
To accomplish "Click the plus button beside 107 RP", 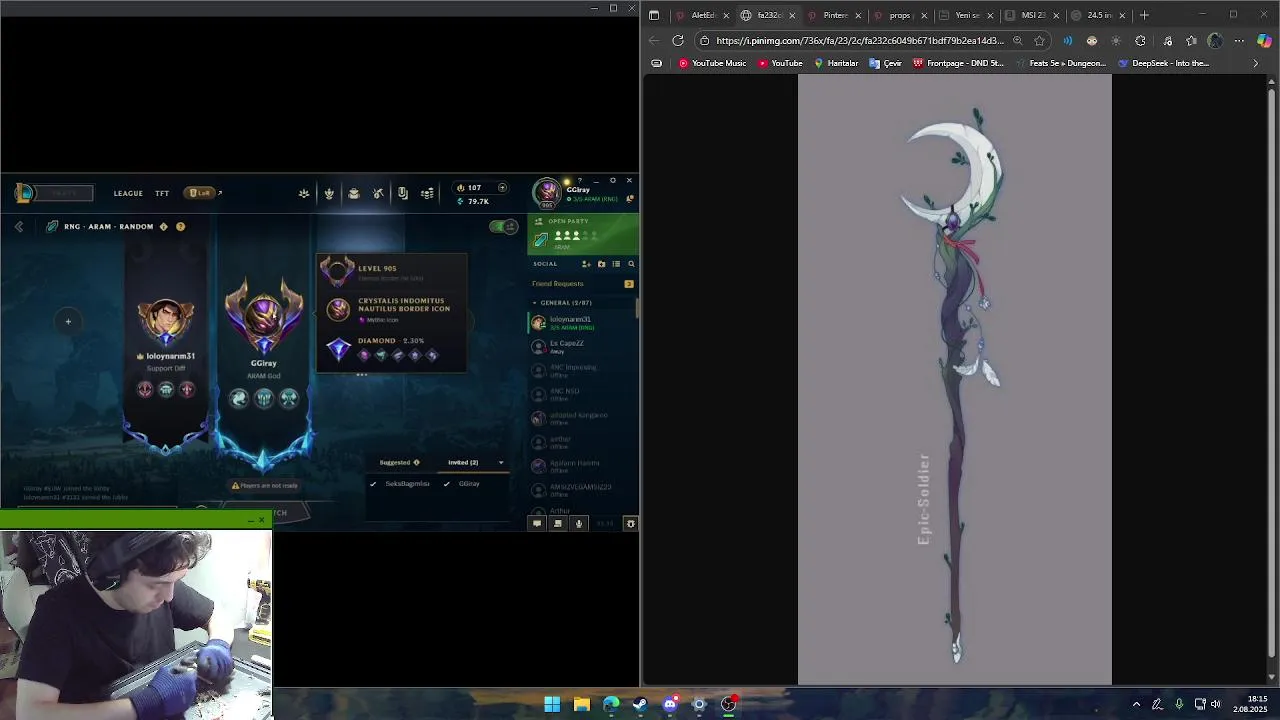I will [x=502, y=187].
